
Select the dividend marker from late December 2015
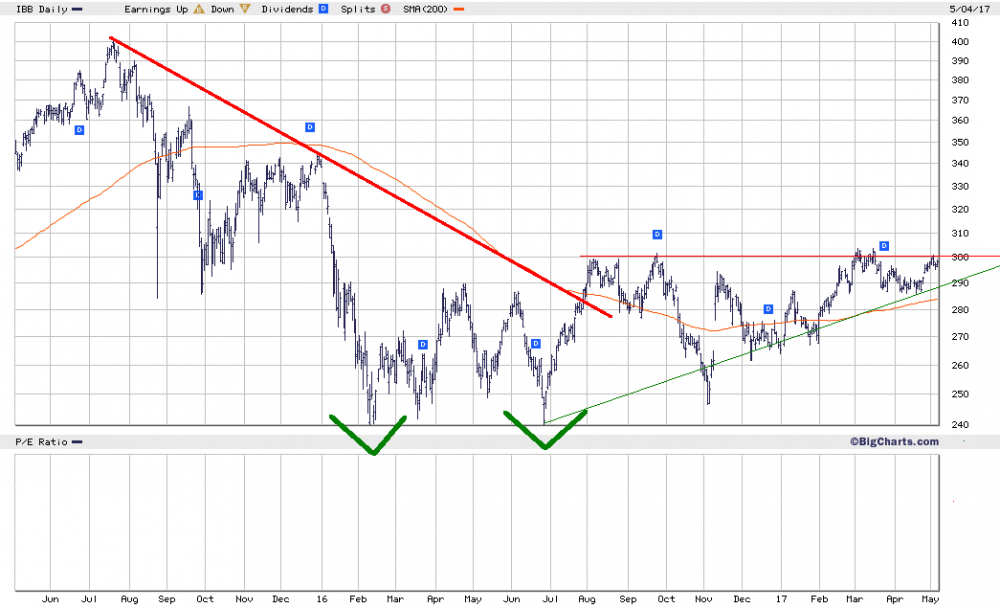[310, 127]
